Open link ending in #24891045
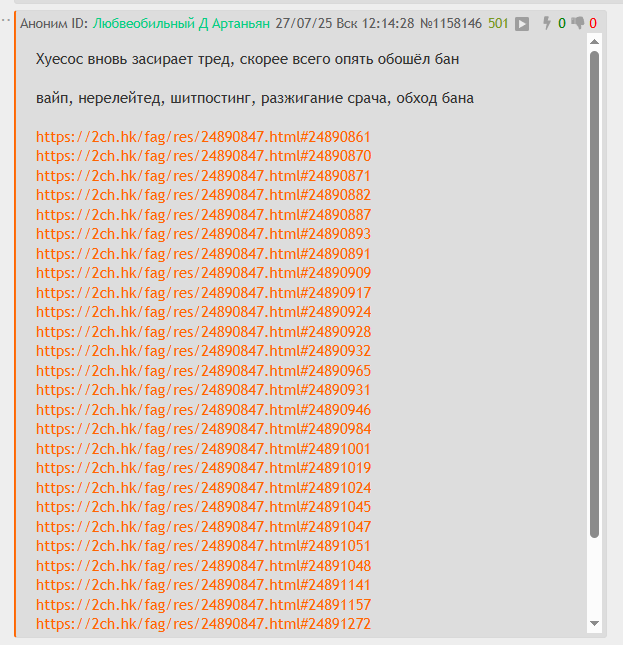 coord(204,508)
